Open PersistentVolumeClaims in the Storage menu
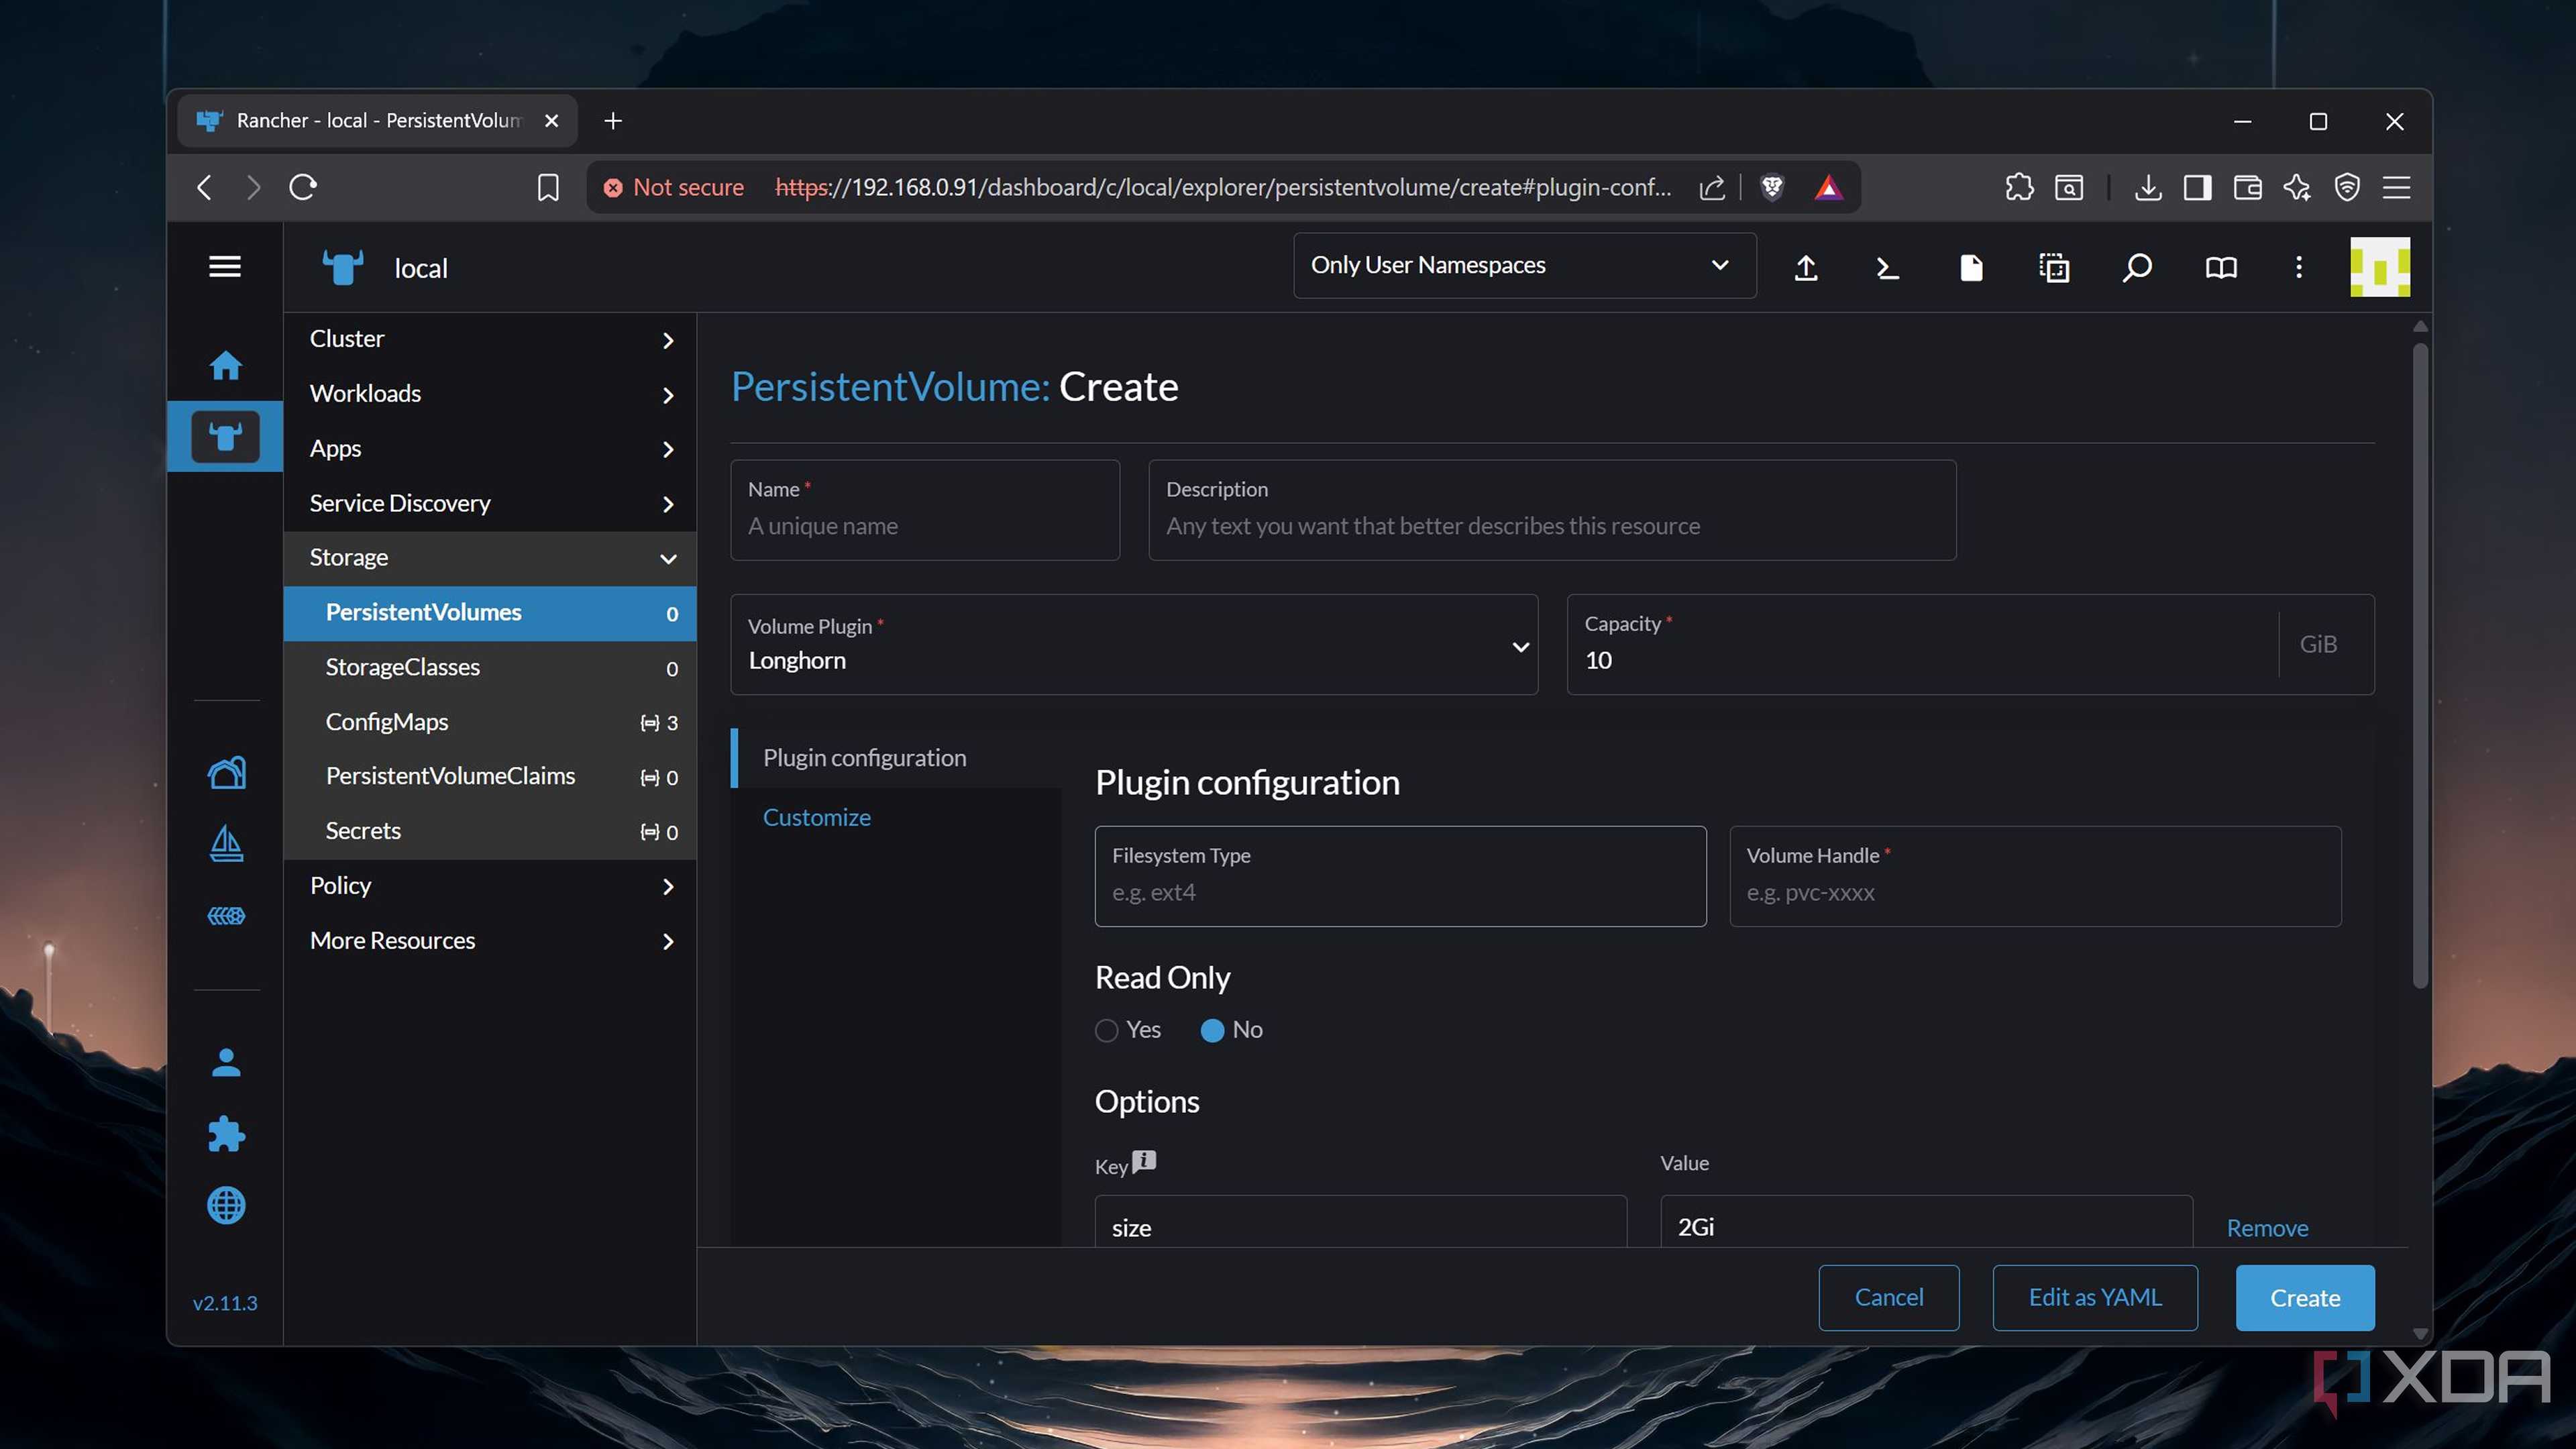2576x1449 pixels. pyautogui.click(x=490, y=777)
